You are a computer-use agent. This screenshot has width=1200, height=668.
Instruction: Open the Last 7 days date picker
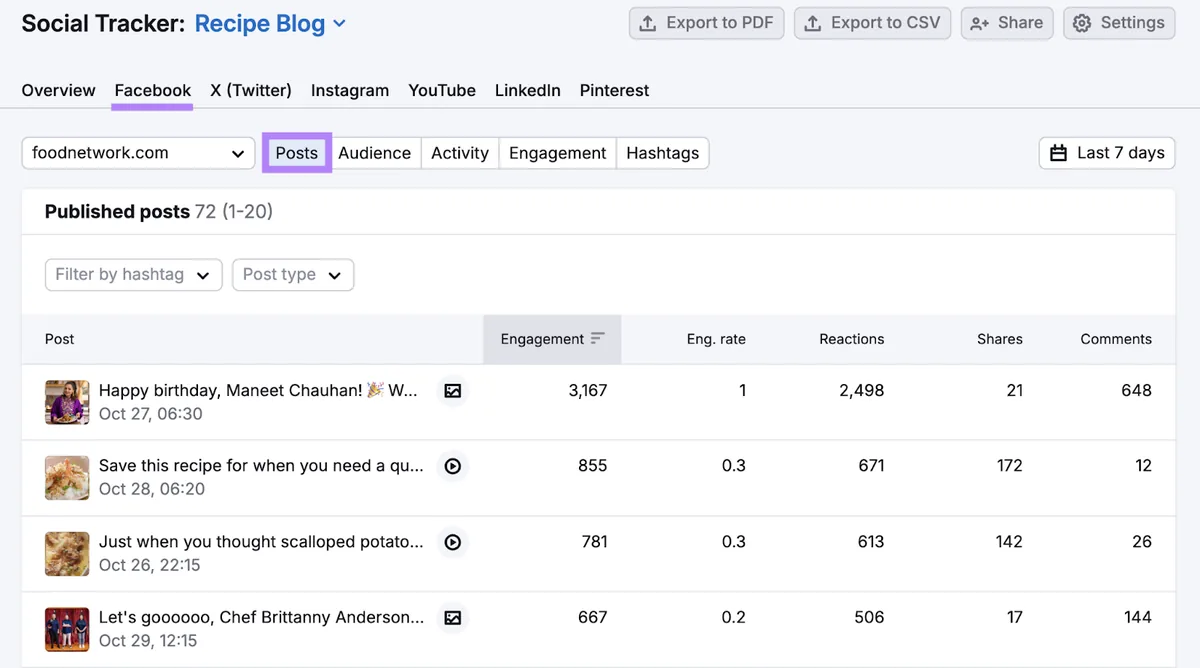1107,153
